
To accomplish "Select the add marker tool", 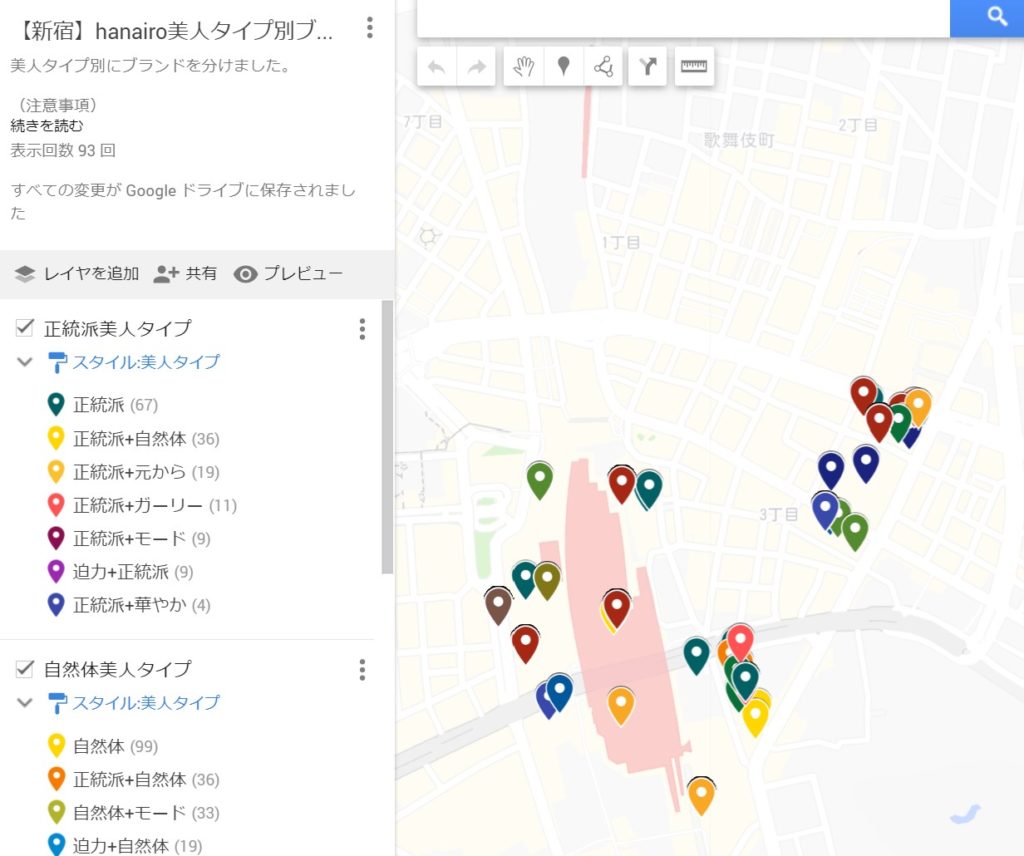I will pos(564,66).
